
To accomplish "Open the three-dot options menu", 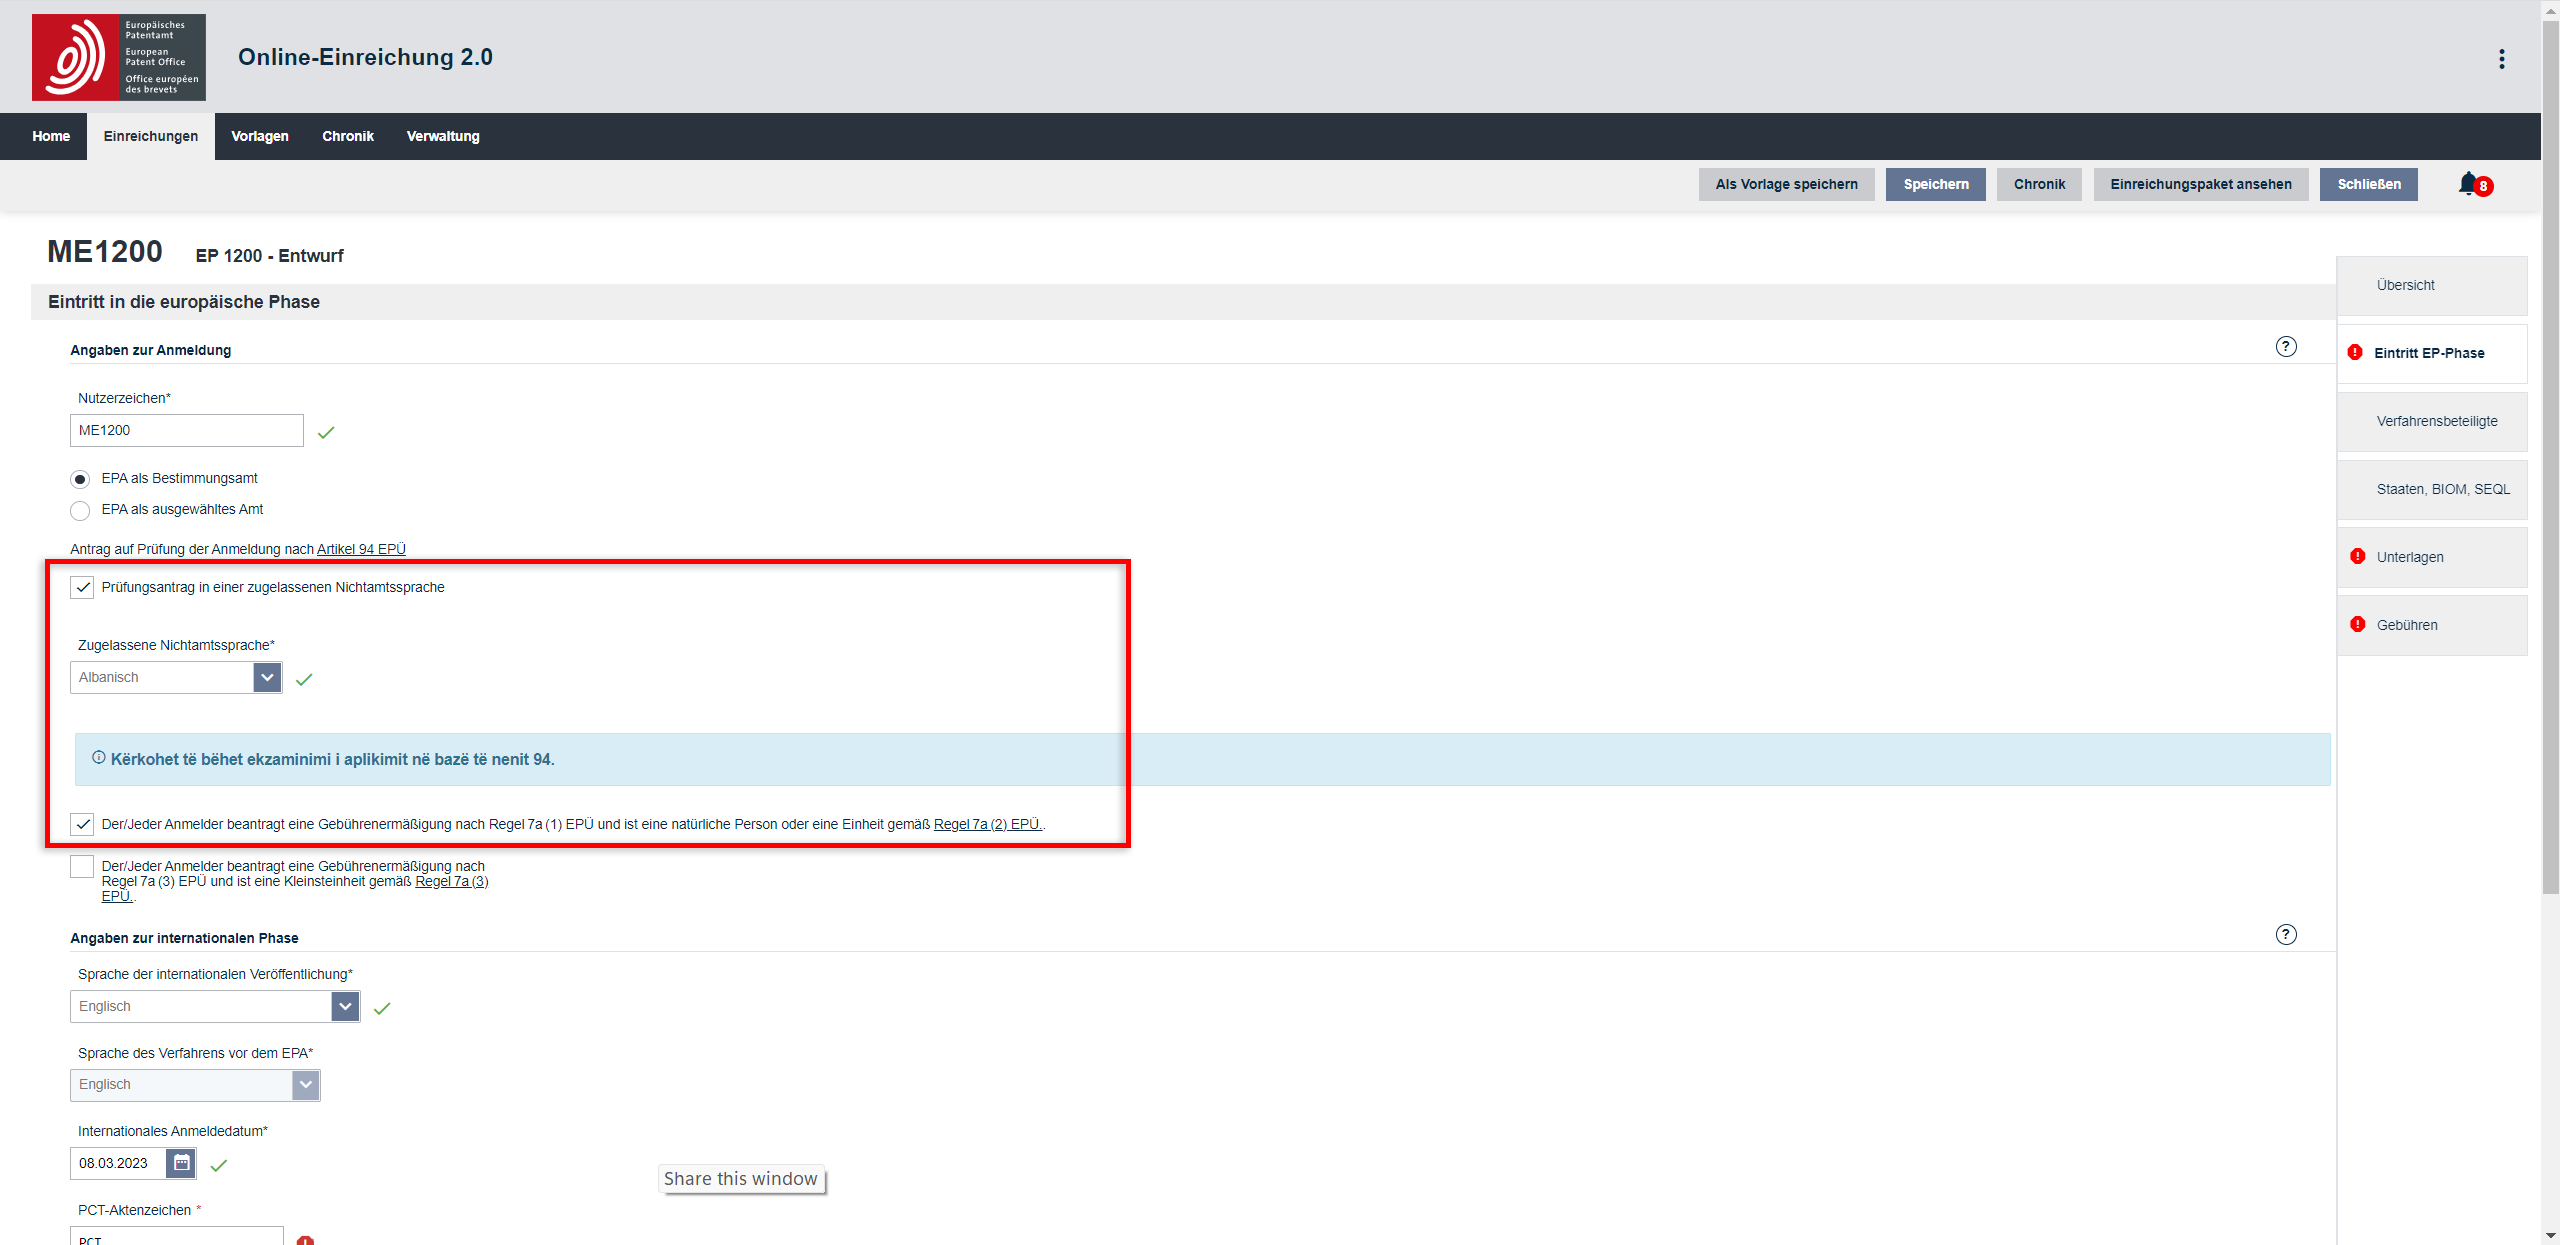I will 2501,59.
